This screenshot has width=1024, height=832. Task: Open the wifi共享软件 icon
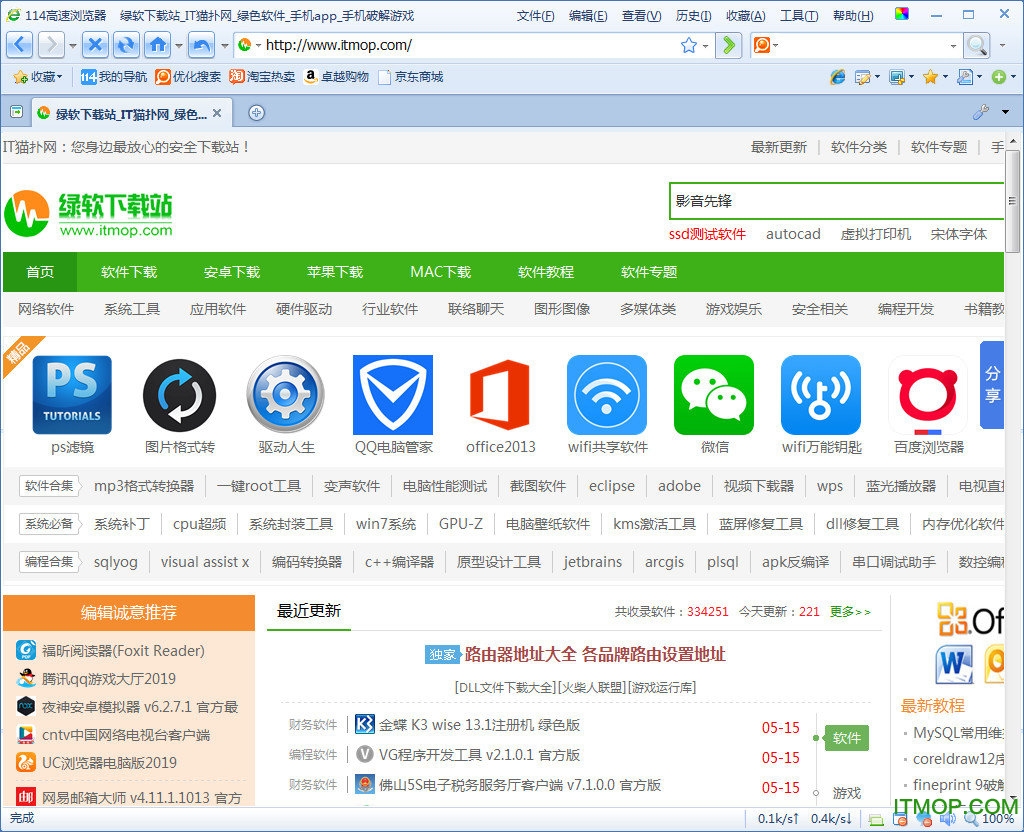point(607,394)
